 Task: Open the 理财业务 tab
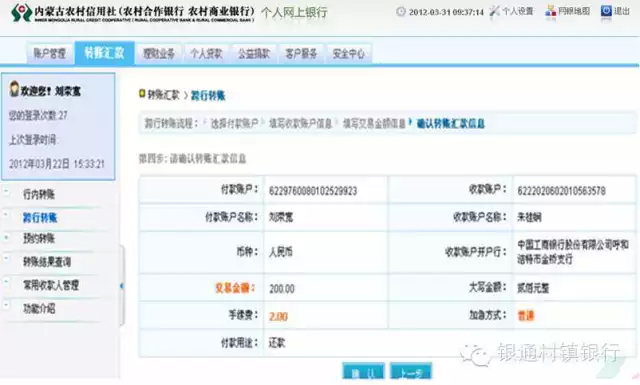coord(159,53)
